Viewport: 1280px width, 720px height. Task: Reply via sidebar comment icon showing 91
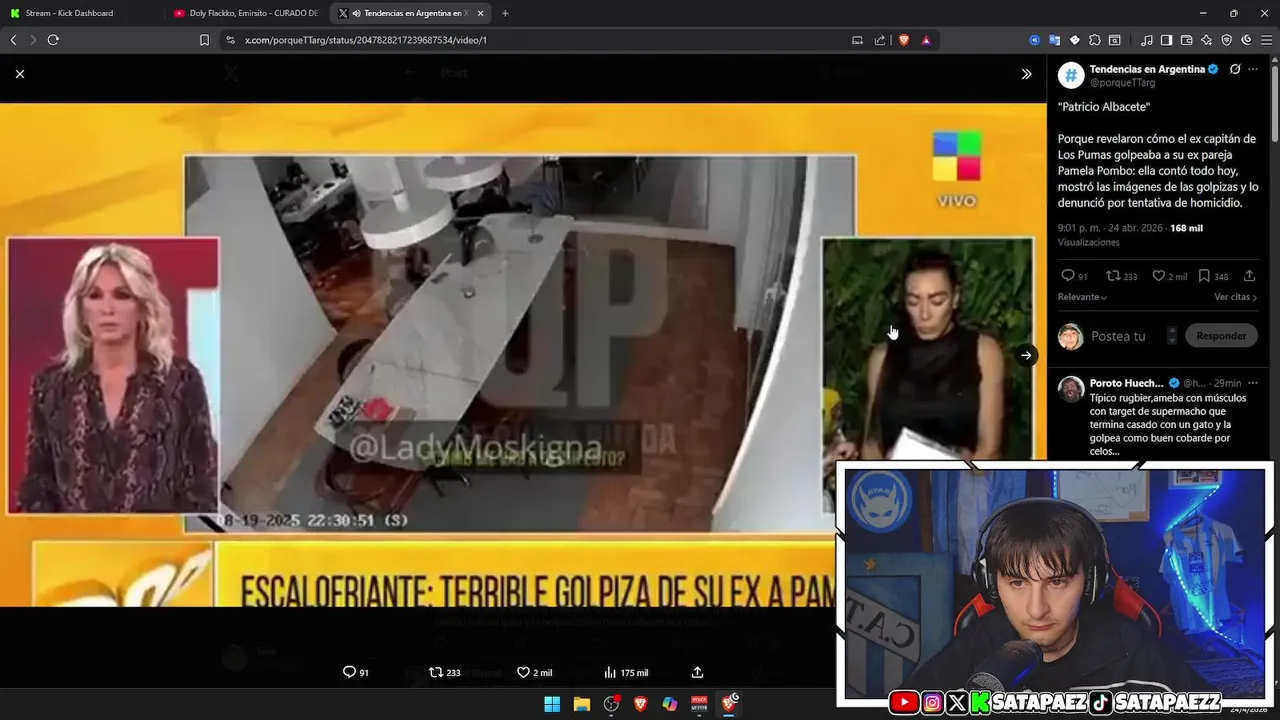[1074, 276]
